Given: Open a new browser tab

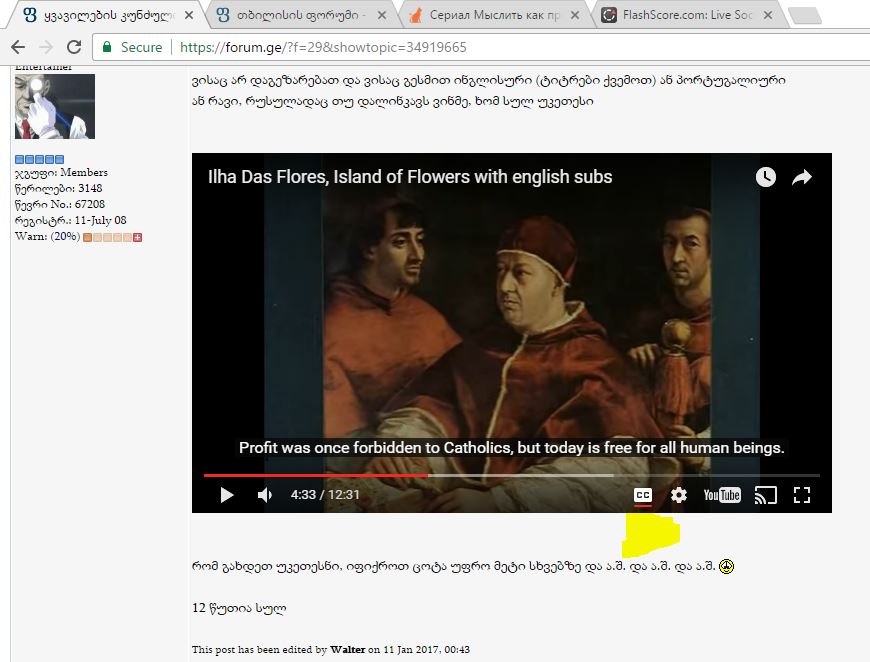Looking at the screenshot, I should point(805,16).
